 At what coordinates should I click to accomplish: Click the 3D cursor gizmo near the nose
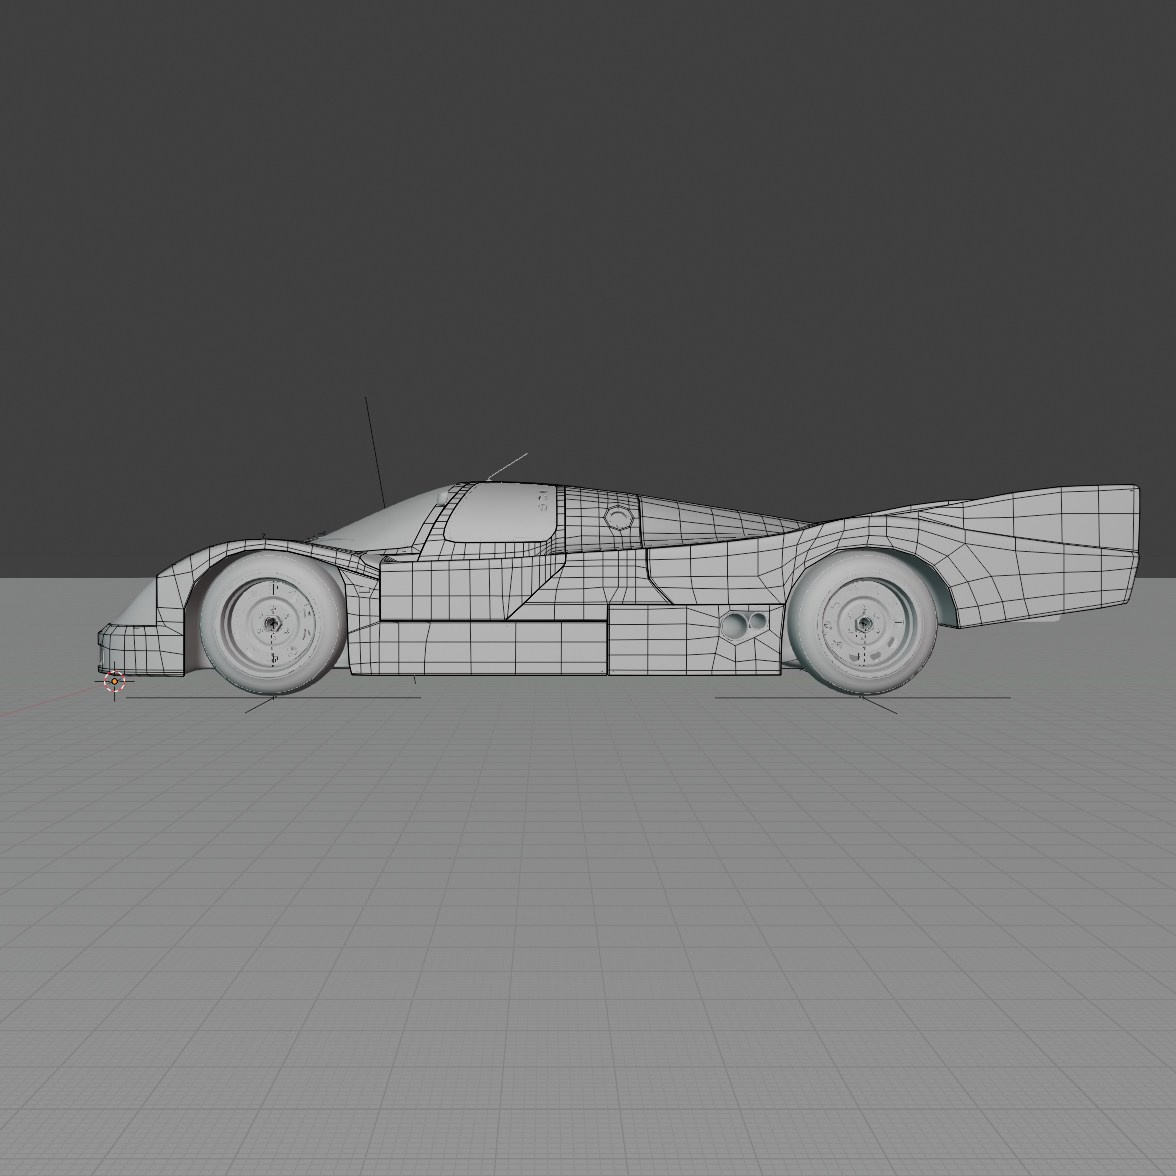(114, 682)
